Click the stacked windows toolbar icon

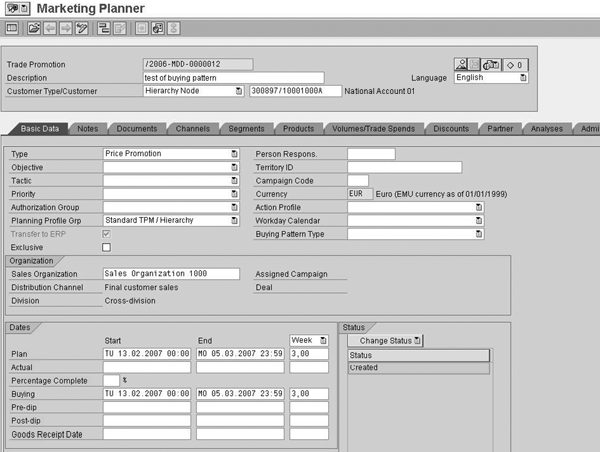(158, 29)
